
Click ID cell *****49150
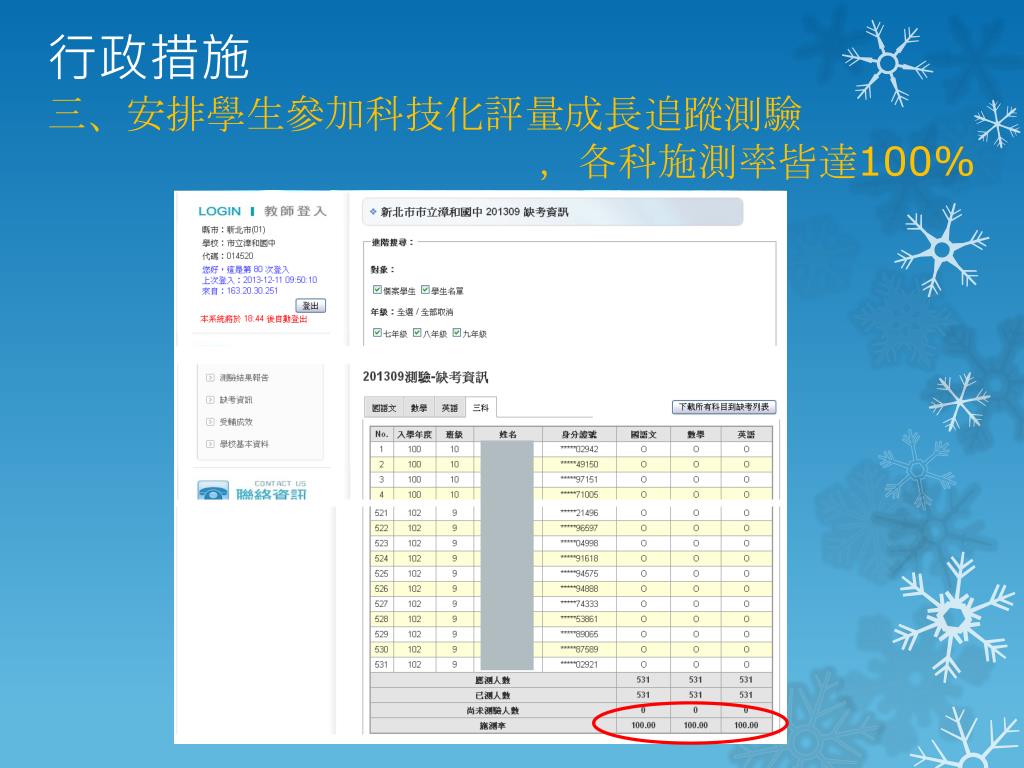click(579, 464)
